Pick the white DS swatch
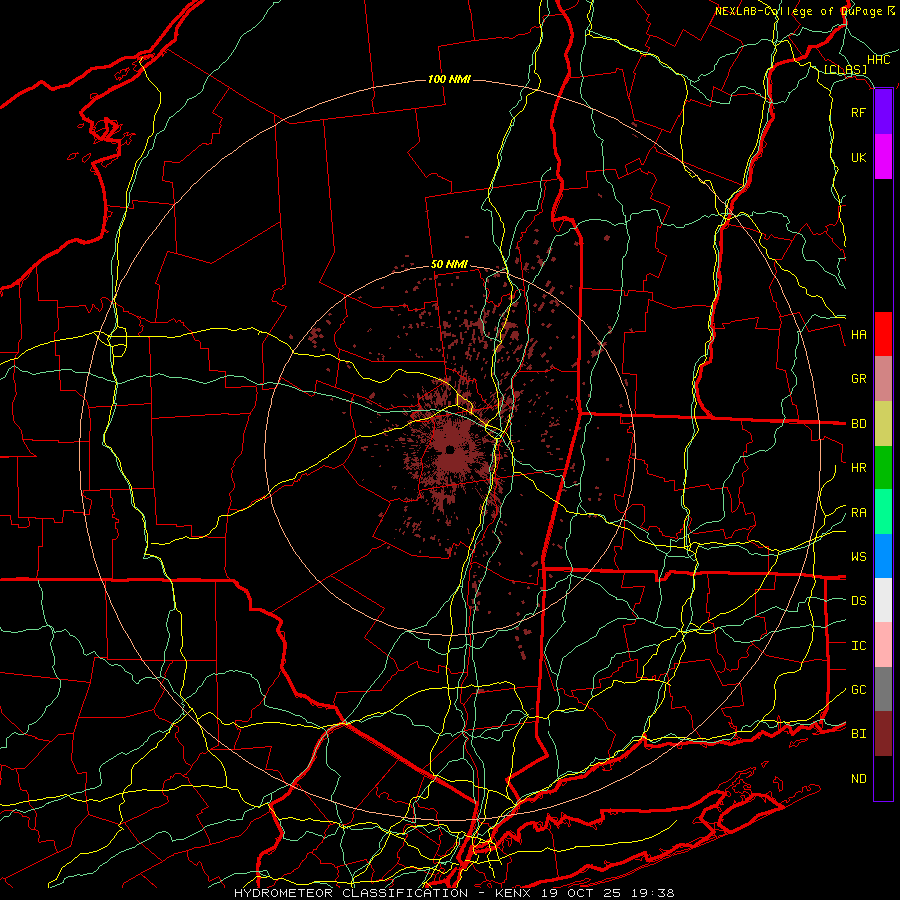Screen dimensions: 900x900 coord(883,600)
